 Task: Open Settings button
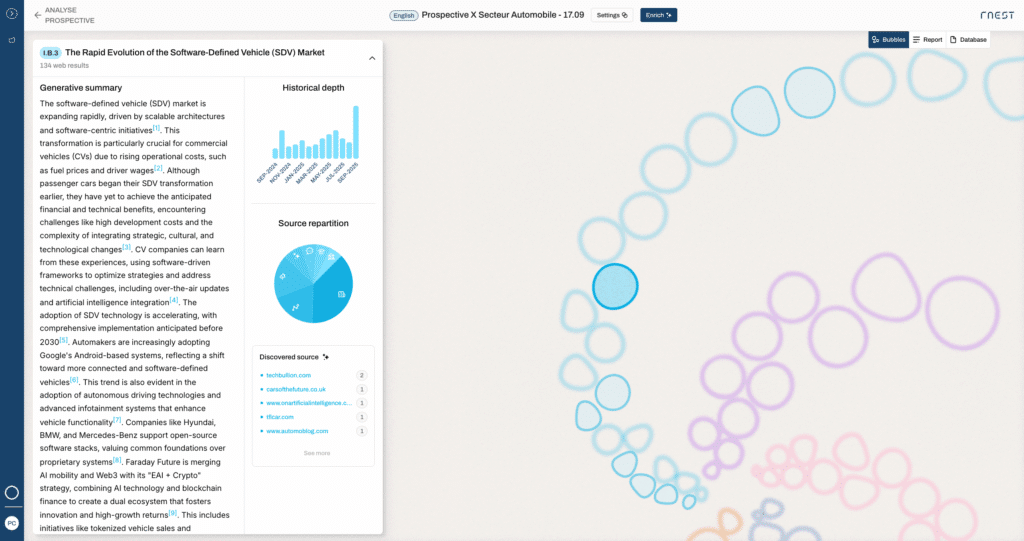[612, 15]
